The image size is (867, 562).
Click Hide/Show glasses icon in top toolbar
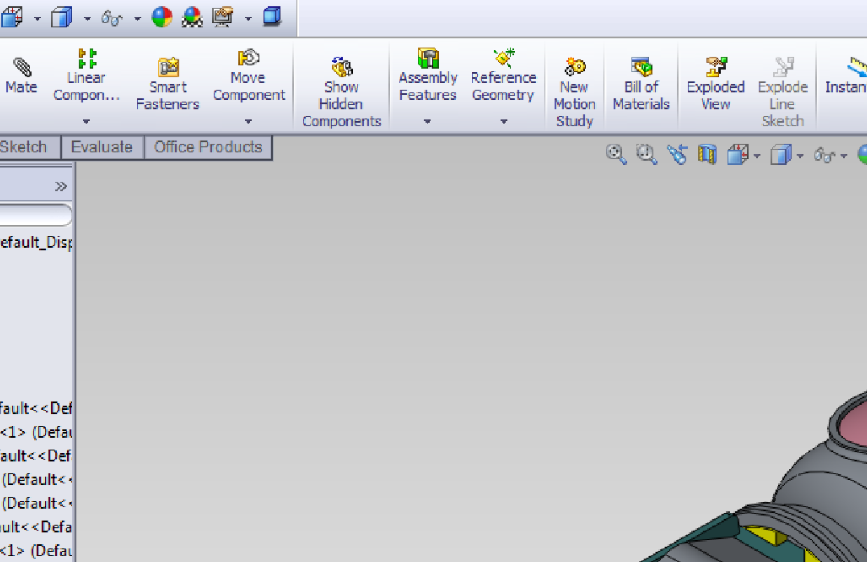(111, 18)
